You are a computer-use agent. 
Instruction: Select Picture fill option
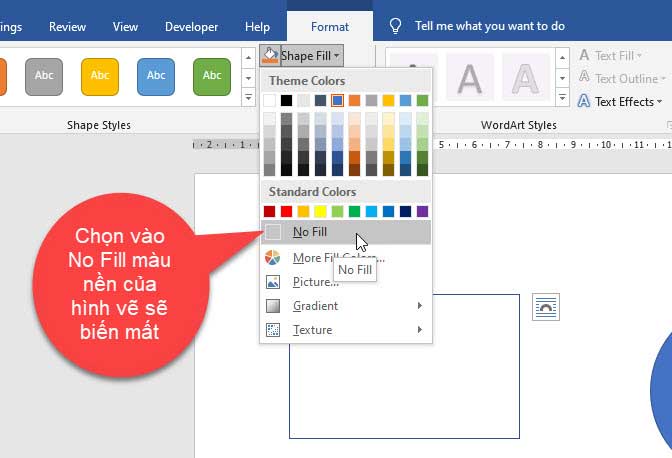tap(346, 282)
